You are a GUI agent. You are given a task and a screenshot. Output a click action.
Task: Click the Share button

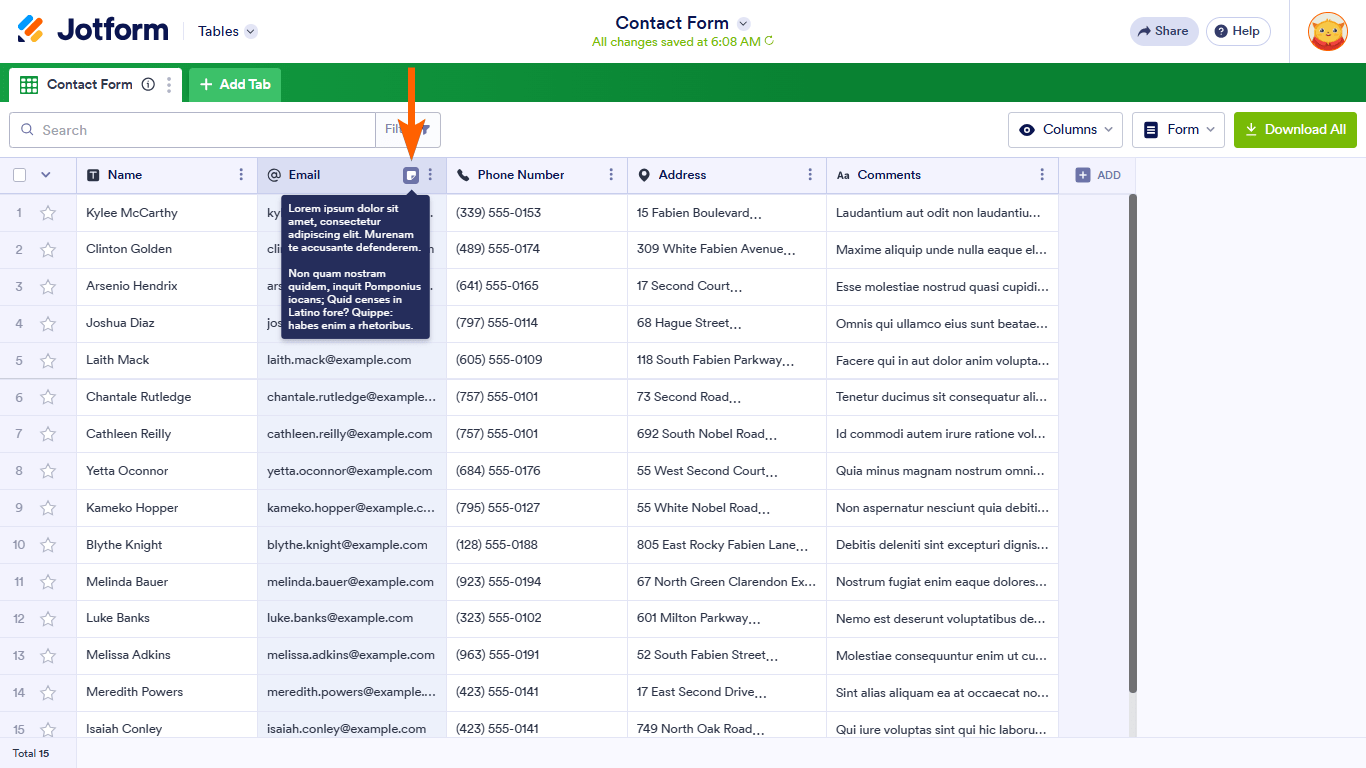point(1163,31)
